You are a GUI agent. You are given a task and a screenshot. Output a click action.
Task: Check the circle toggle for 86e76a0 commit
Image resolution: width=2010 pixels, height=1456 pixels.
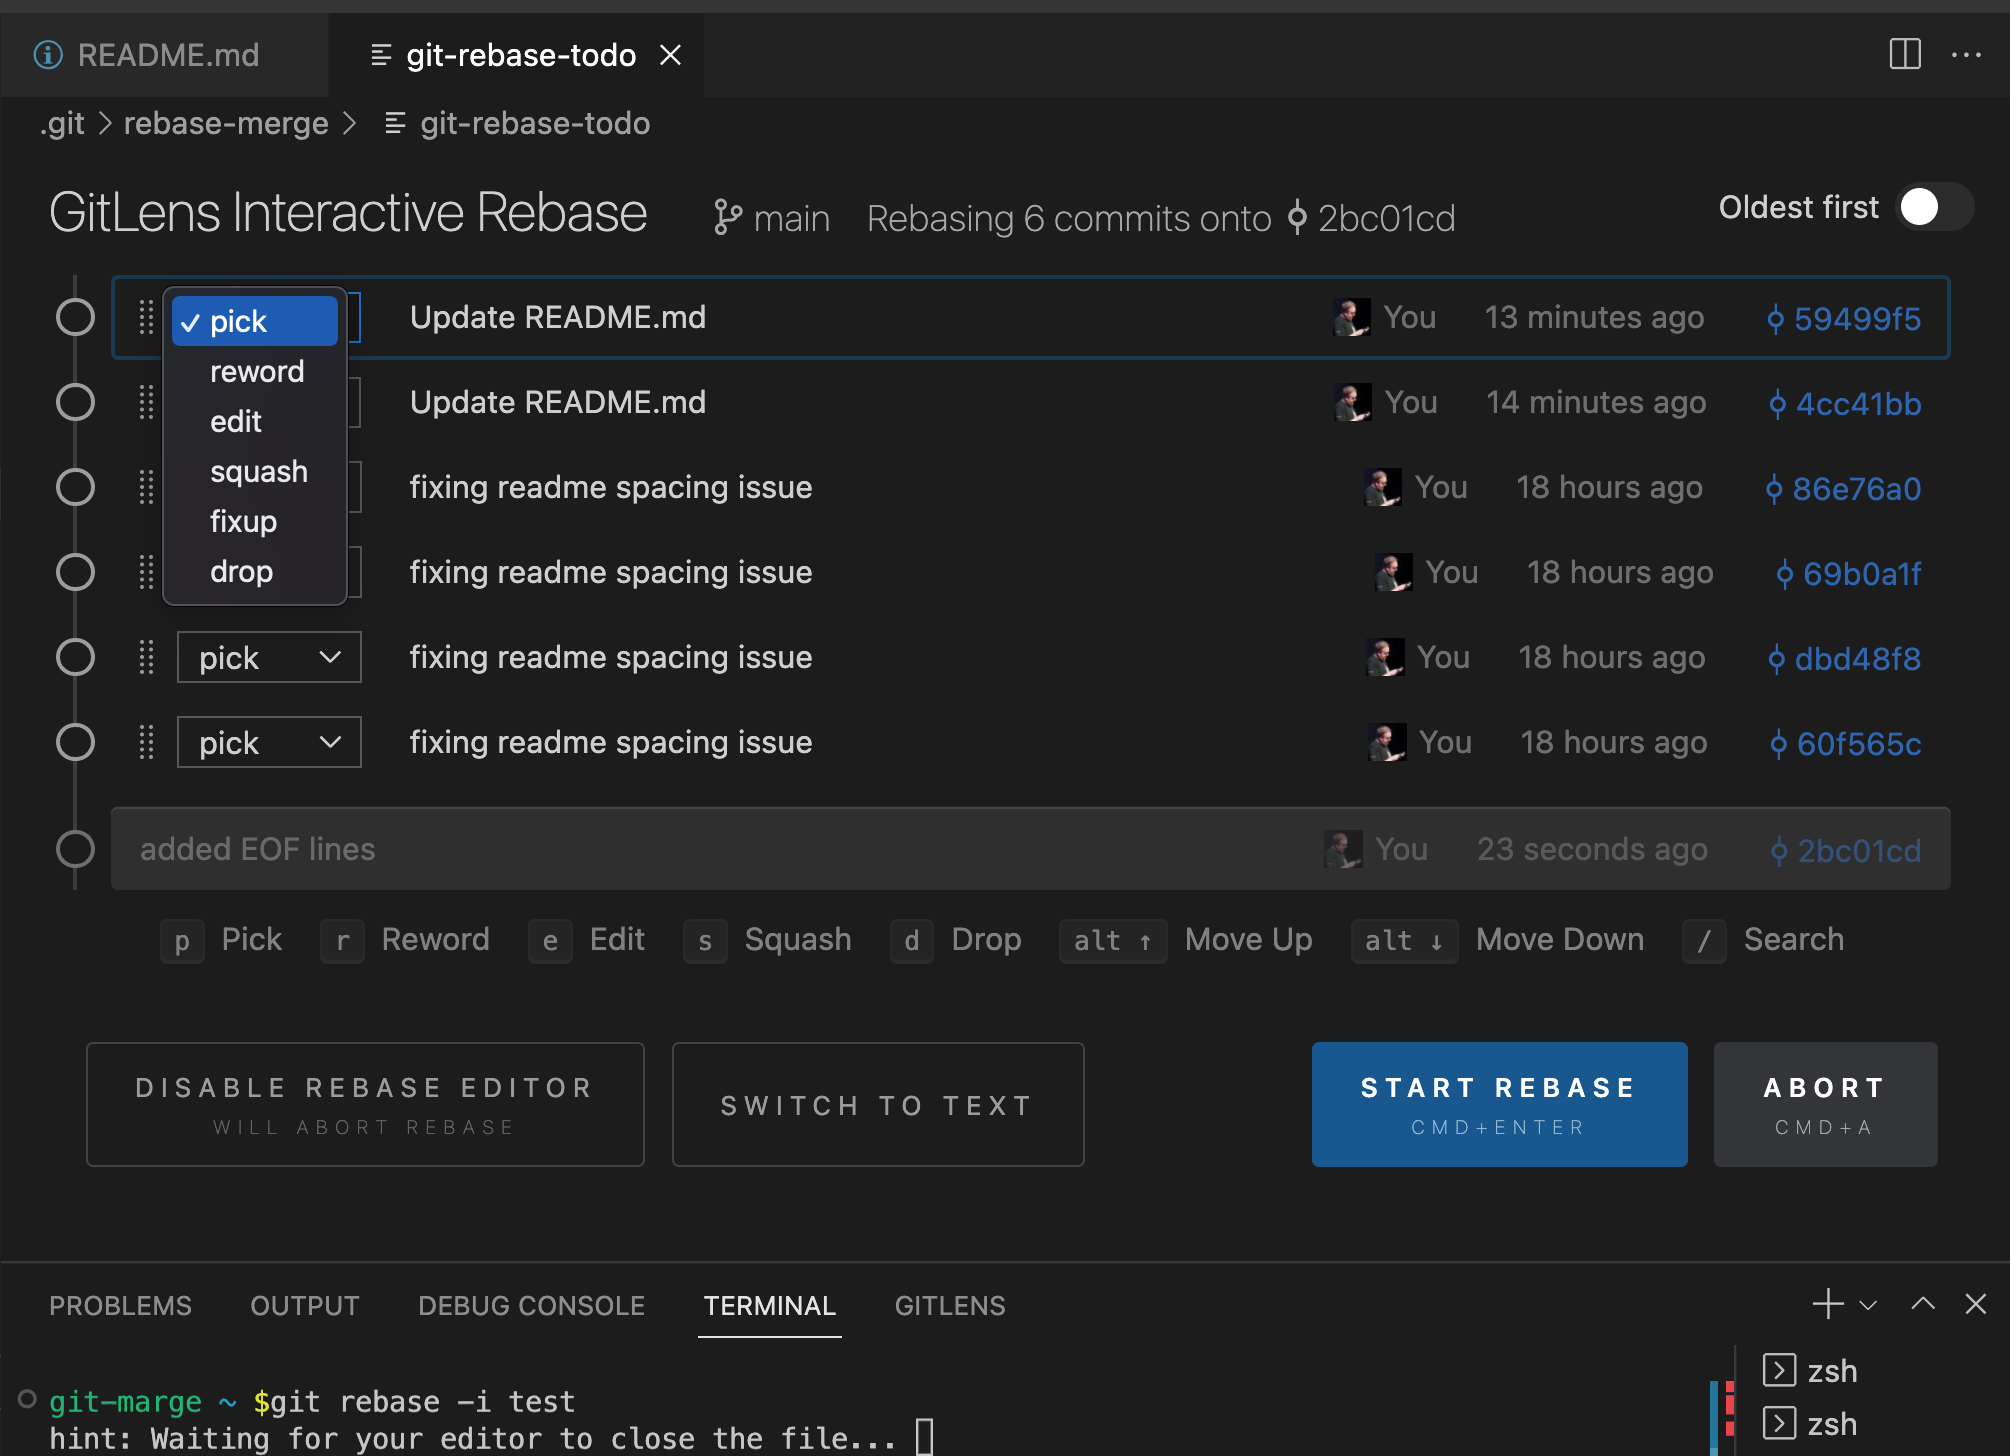pyautogui.click(x=78, y=485)
